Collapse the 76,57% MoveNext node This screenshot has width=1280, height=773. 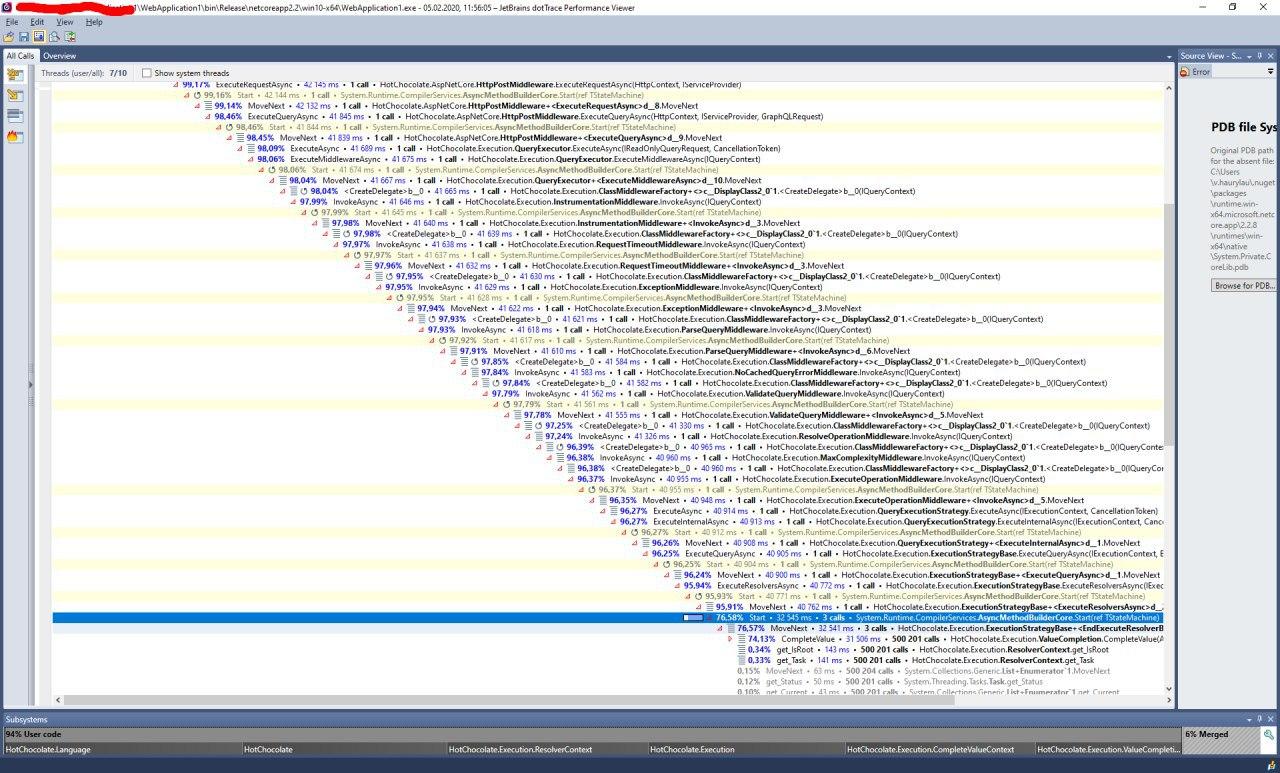click(x=720, y=628)
